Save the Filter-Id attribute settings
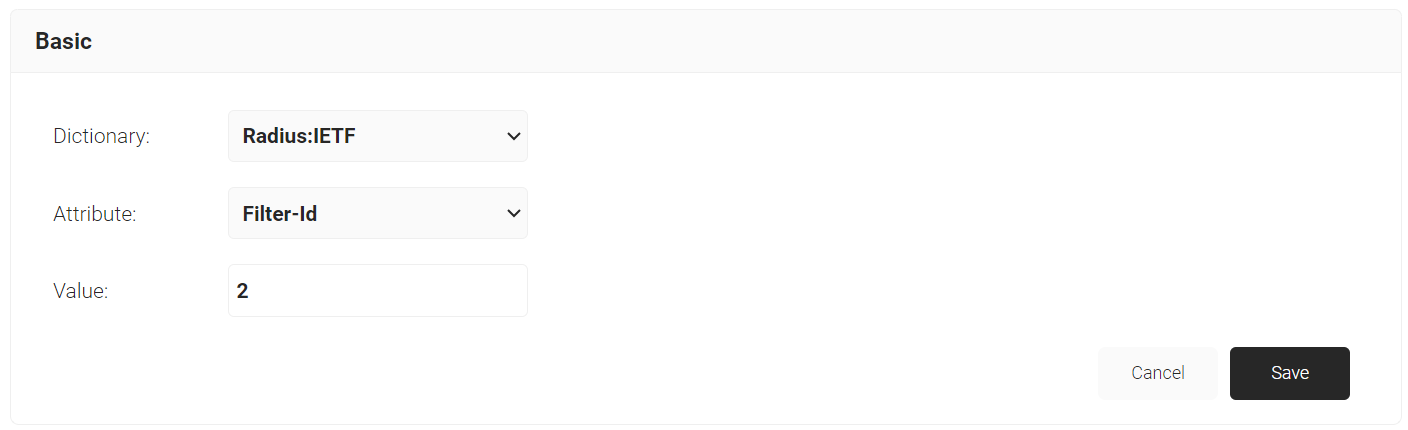Image resolution: width=1408 pixels, height=430 pixels. [x=1289, y=373]
